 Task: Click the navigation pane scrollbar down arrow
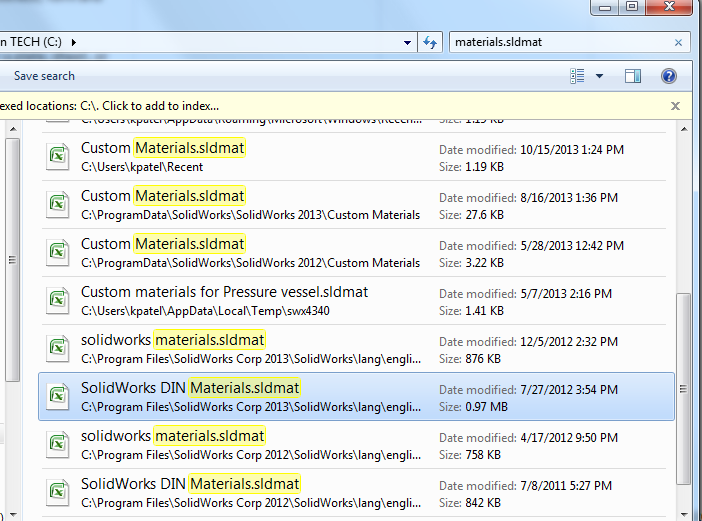[x=13, y=514]
